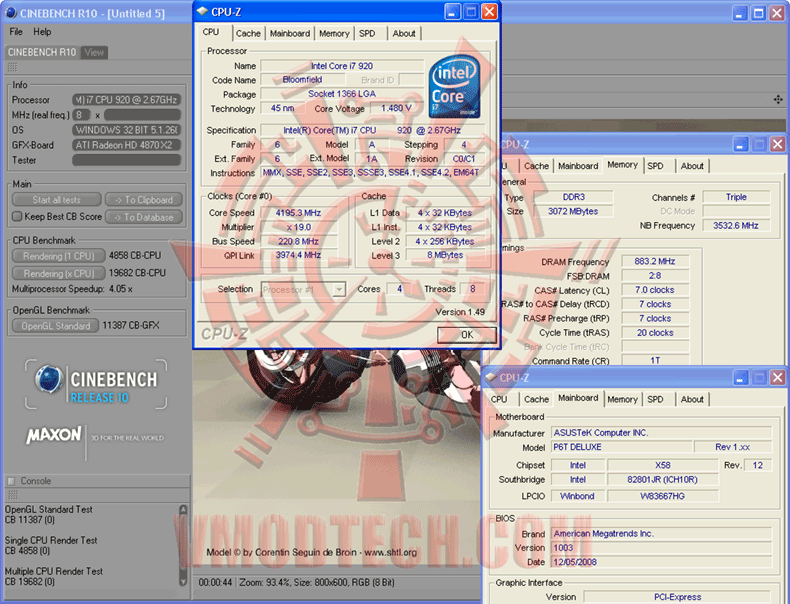Viewport: 790px width, 604px height.
Task: Click the Tester input field
Action: point(126,160)
